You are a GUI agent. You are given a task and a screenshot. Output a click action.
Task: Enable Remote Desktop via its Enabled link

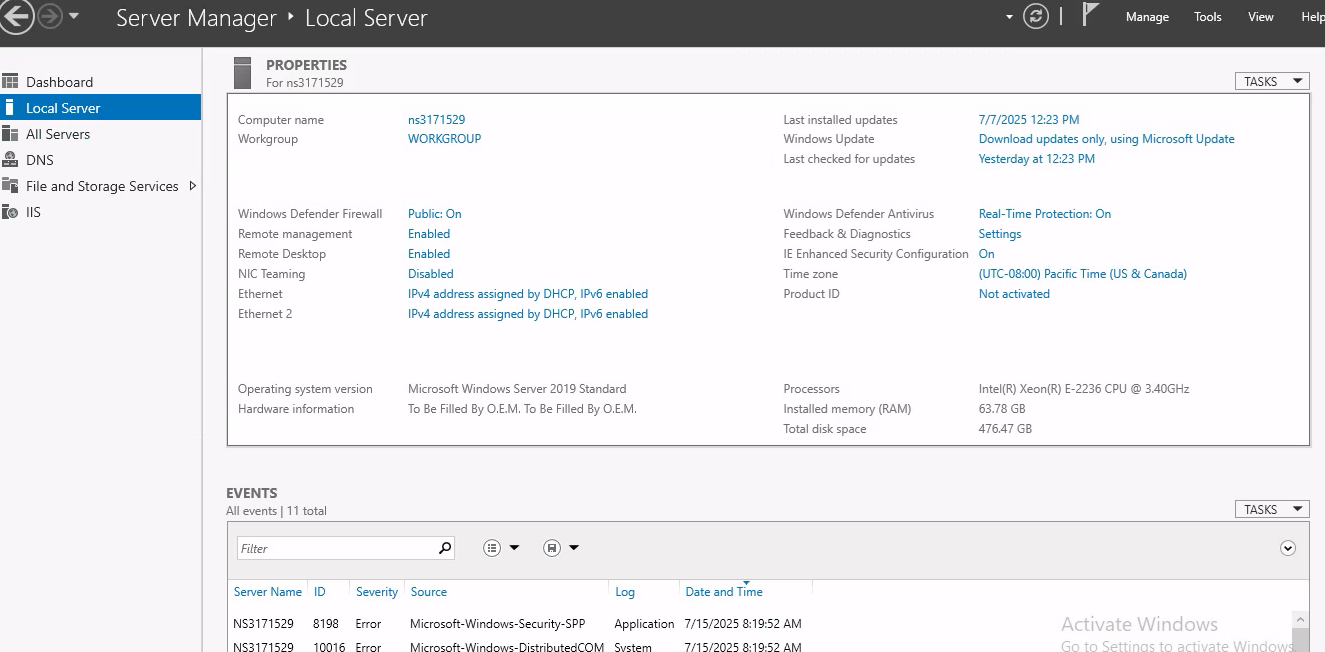click(428, 253)
